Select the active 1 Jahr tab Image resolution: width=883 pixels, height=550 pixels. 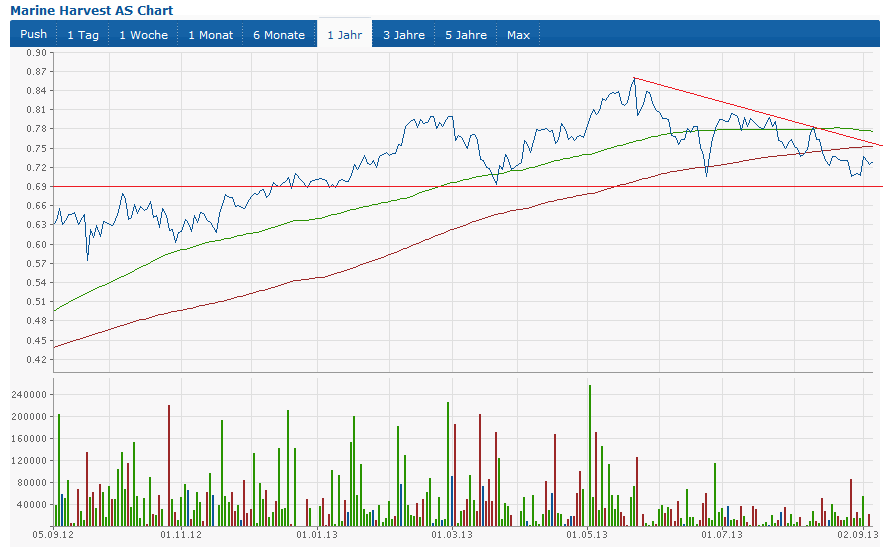(x=344, y=35)
